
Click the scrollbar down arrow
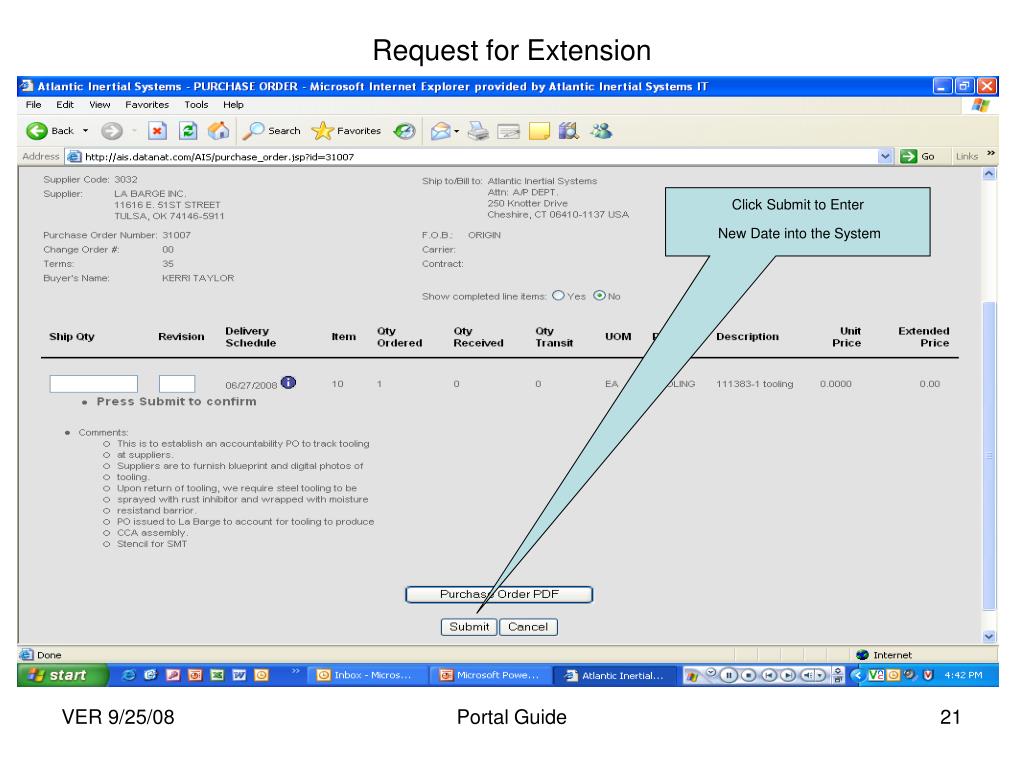pyautogui.click(x=989, y=636)
